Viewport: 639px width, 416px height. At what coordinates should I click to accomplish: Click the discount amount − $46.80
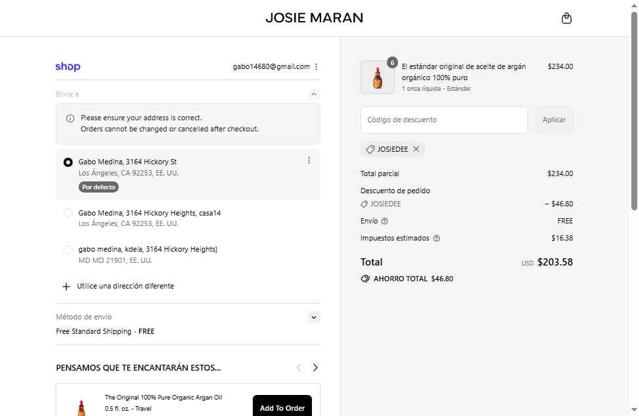[559, 204]
